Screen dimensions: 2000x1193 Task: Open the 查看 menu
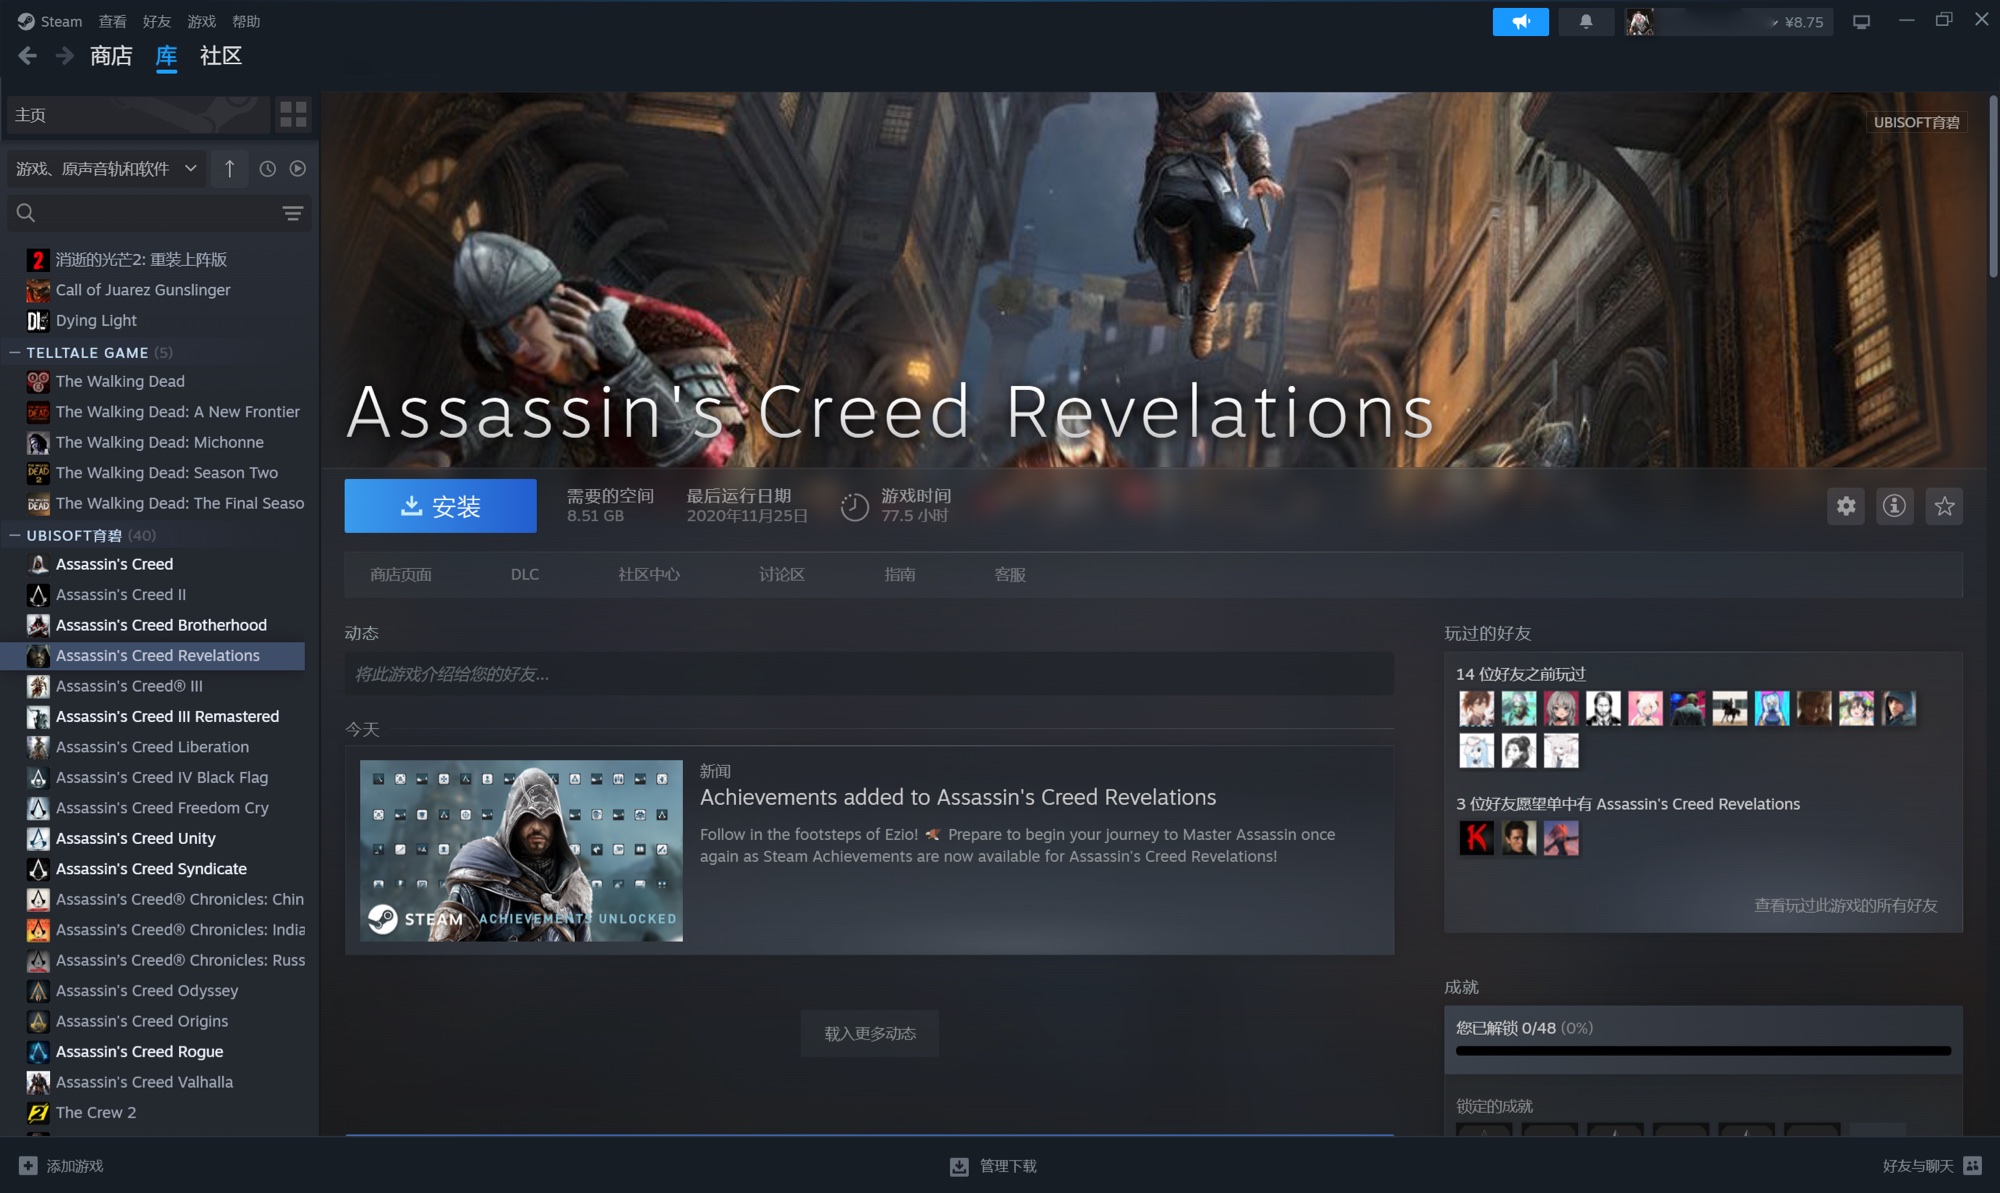112,21
